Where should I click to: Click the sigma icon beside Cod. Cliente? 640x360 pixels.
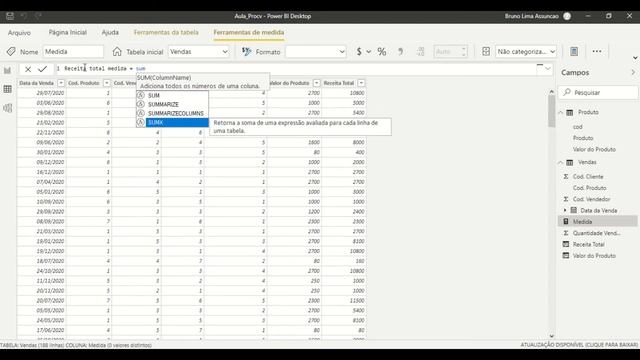point(566,177)
